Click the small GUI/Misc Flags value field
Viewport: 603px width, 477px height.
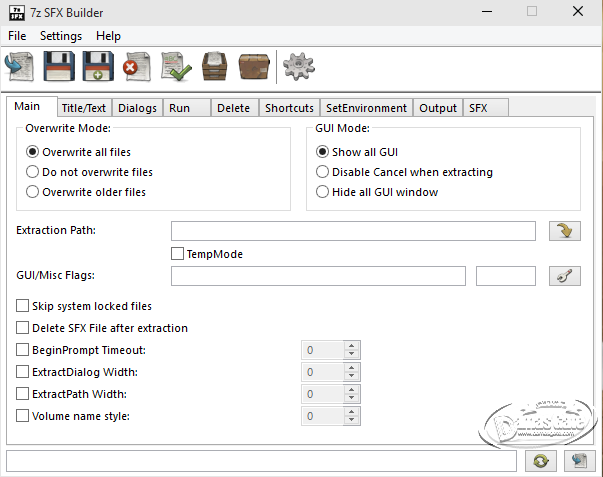tap(506, 276)
